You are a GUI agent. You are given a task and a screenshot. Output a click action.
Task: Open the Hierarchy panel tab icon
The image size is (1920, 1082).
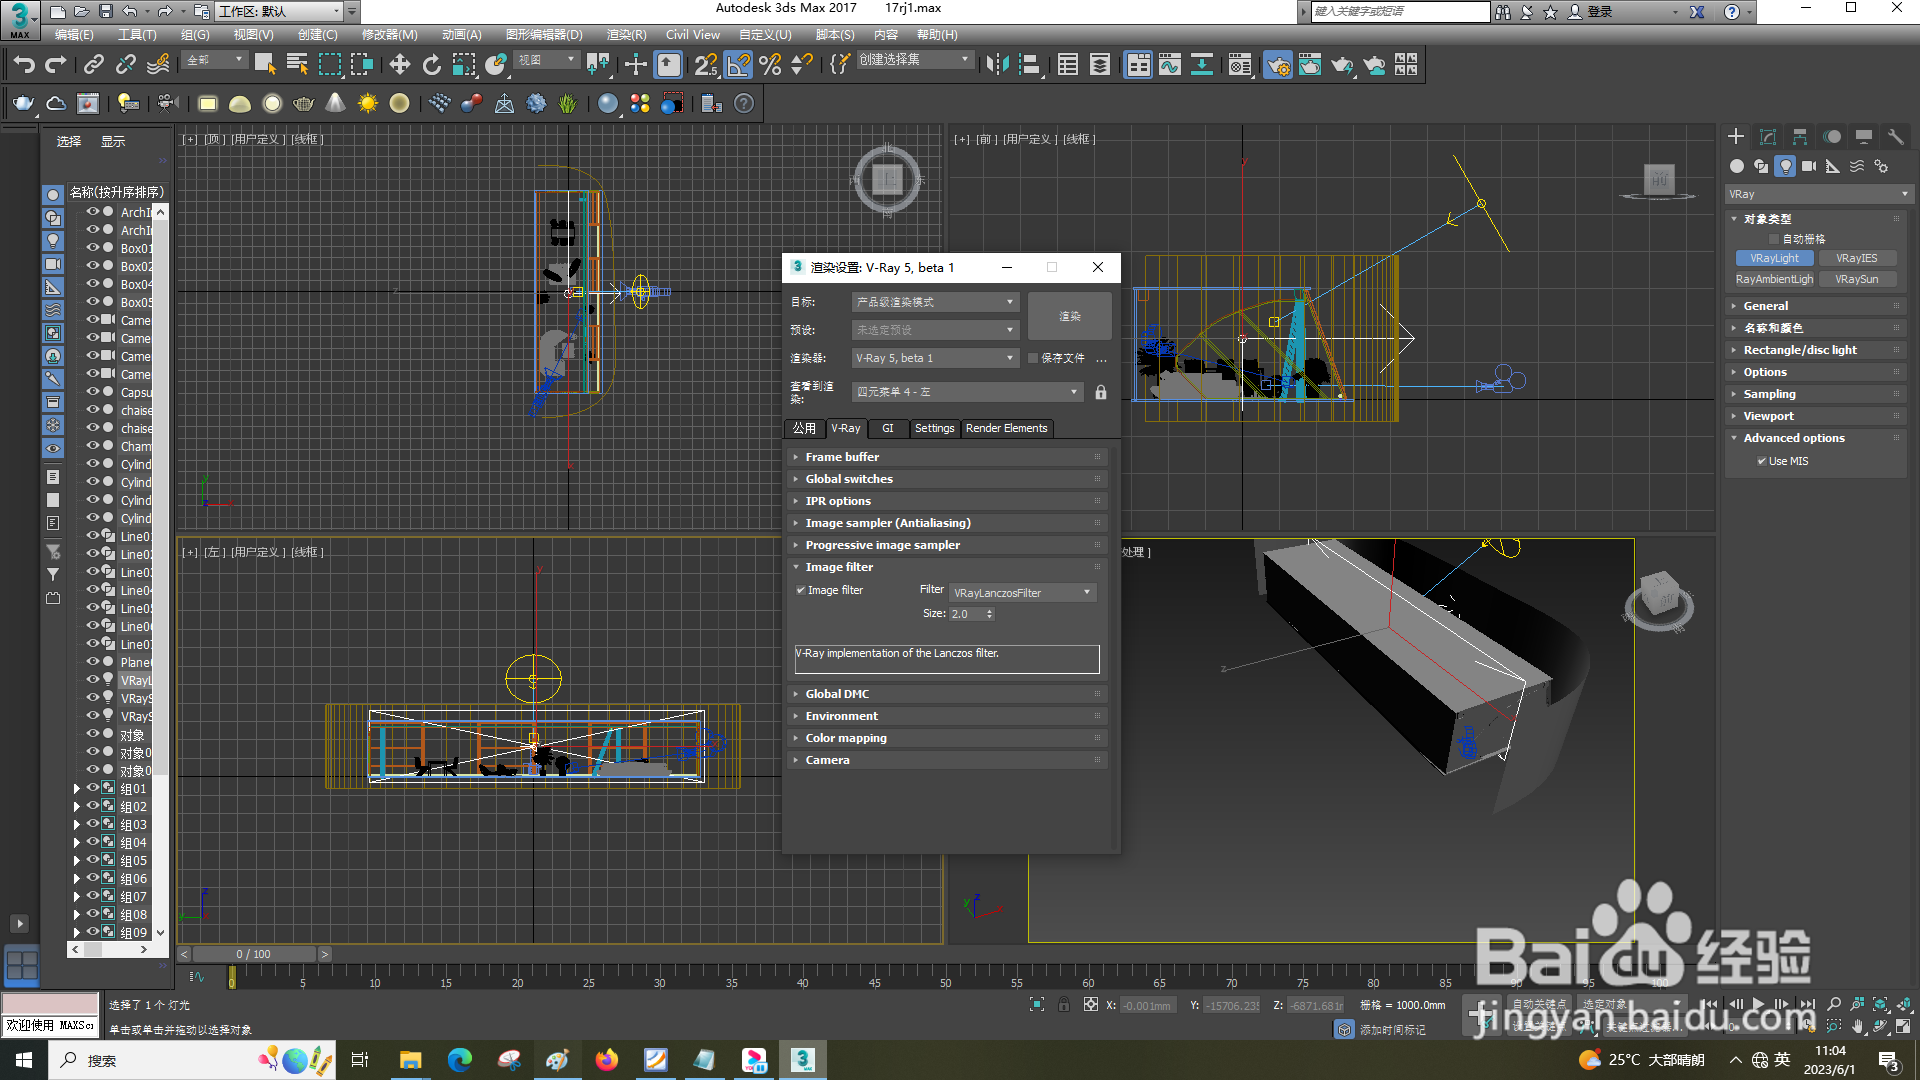tap(1800, 137)
